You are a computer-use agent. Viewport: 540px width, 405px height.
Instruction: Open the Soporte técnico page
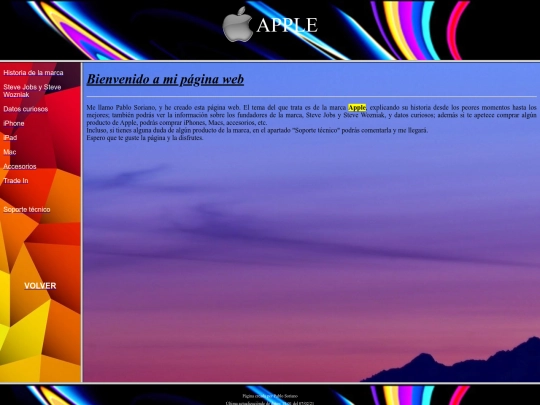tap(27, 209)
